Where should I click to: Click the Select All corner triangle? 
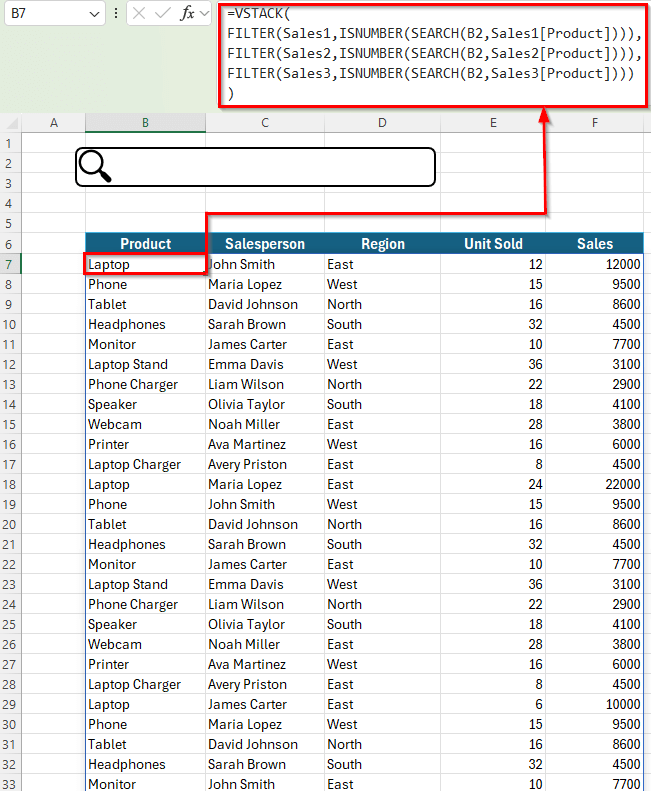tap(11, 123)
